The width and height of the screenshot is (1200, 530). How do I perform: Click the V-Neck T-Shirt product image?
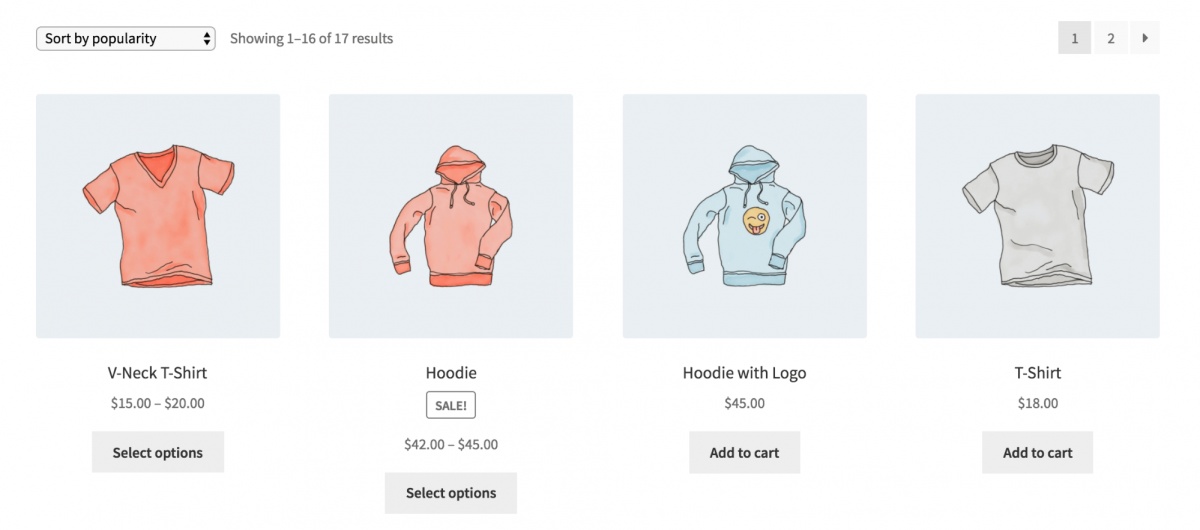coord(158,216)
